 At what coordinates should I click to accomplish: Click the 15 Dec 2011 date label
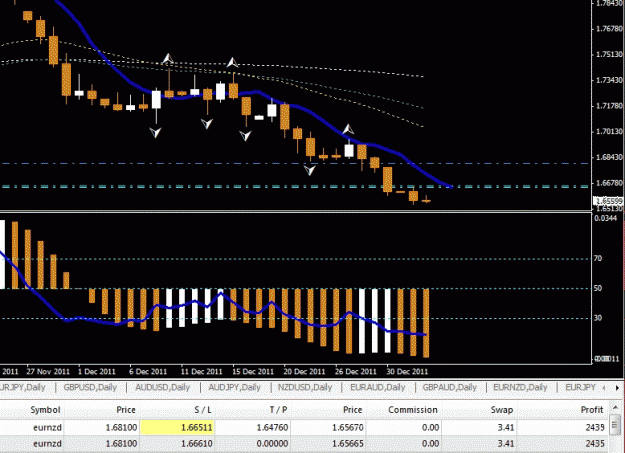coord(253,372)
